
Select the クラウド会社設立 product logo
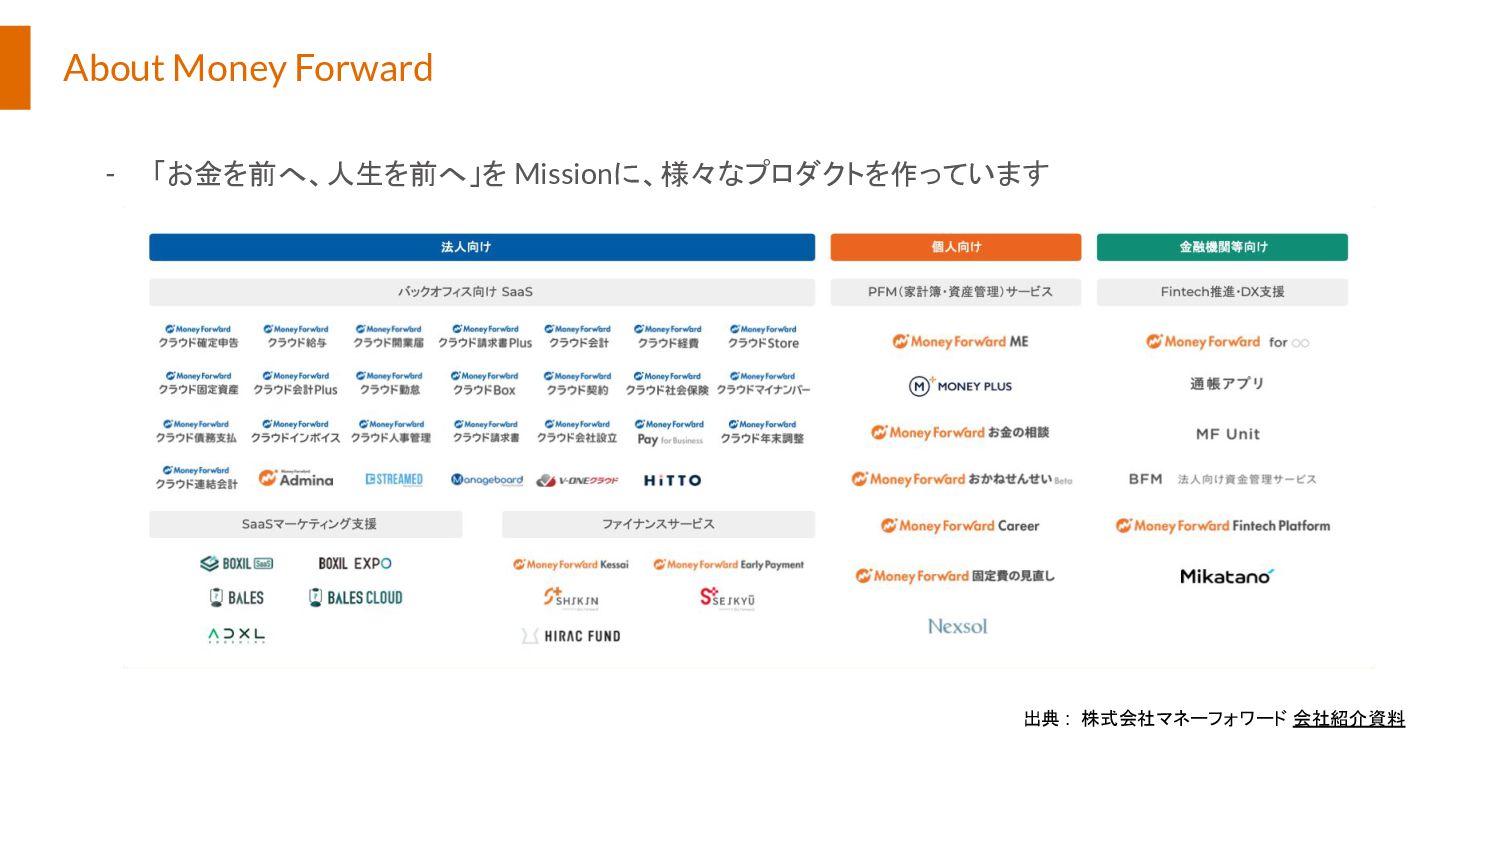pyautogui.click(x=577, y=431)
